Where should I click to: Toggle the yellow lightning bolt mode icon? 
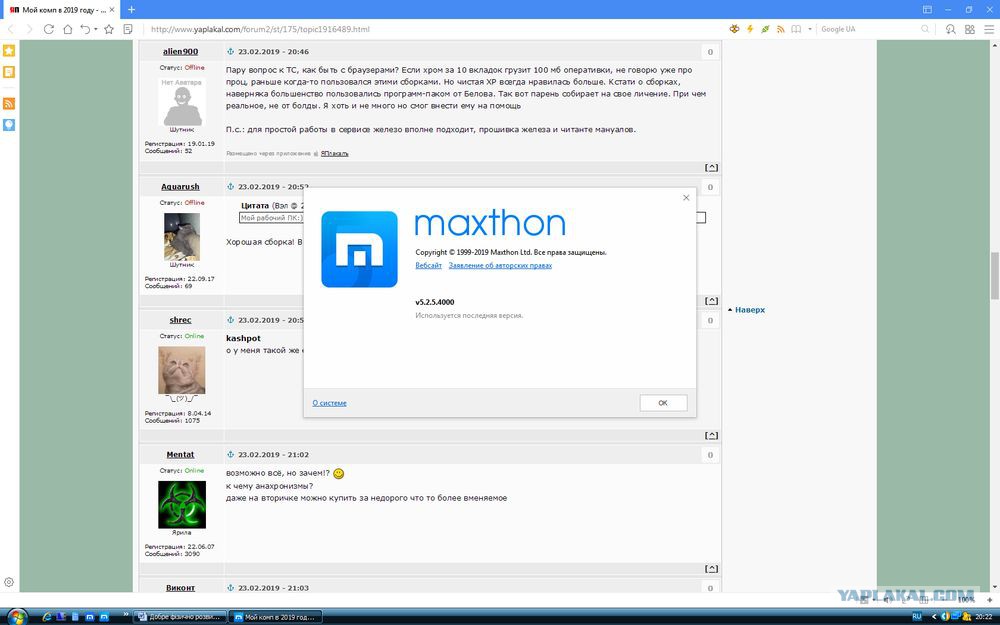pos(750,29)
